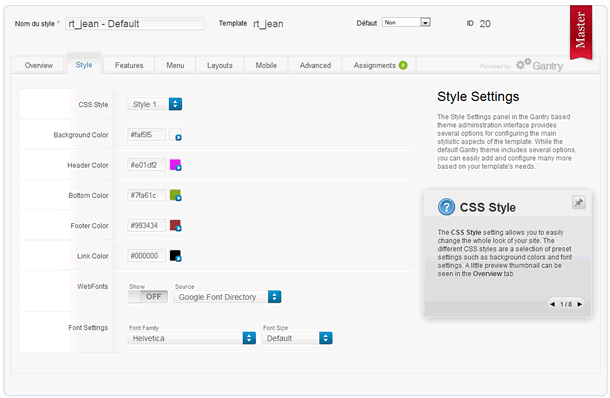
Task: Click the CSS Style help box title
Action: click(488, 207)
